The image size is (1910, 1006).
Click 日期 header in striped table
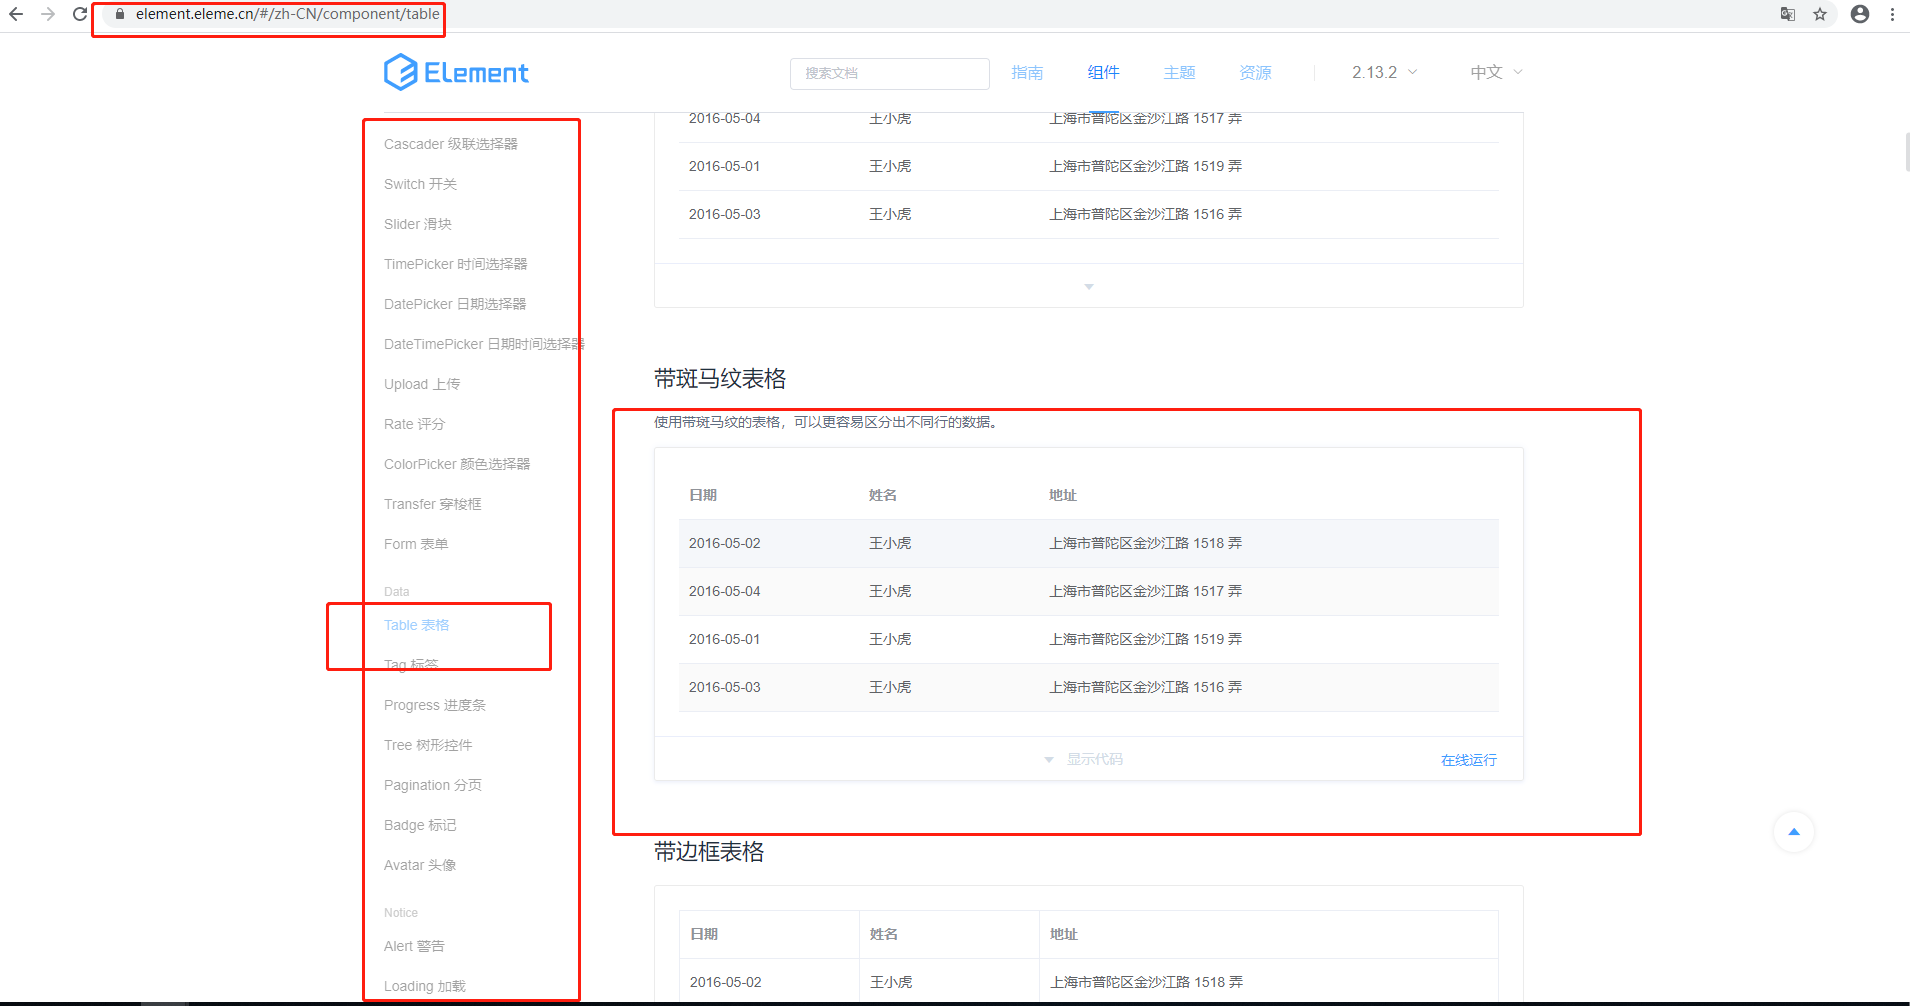[x=703, y=495]
